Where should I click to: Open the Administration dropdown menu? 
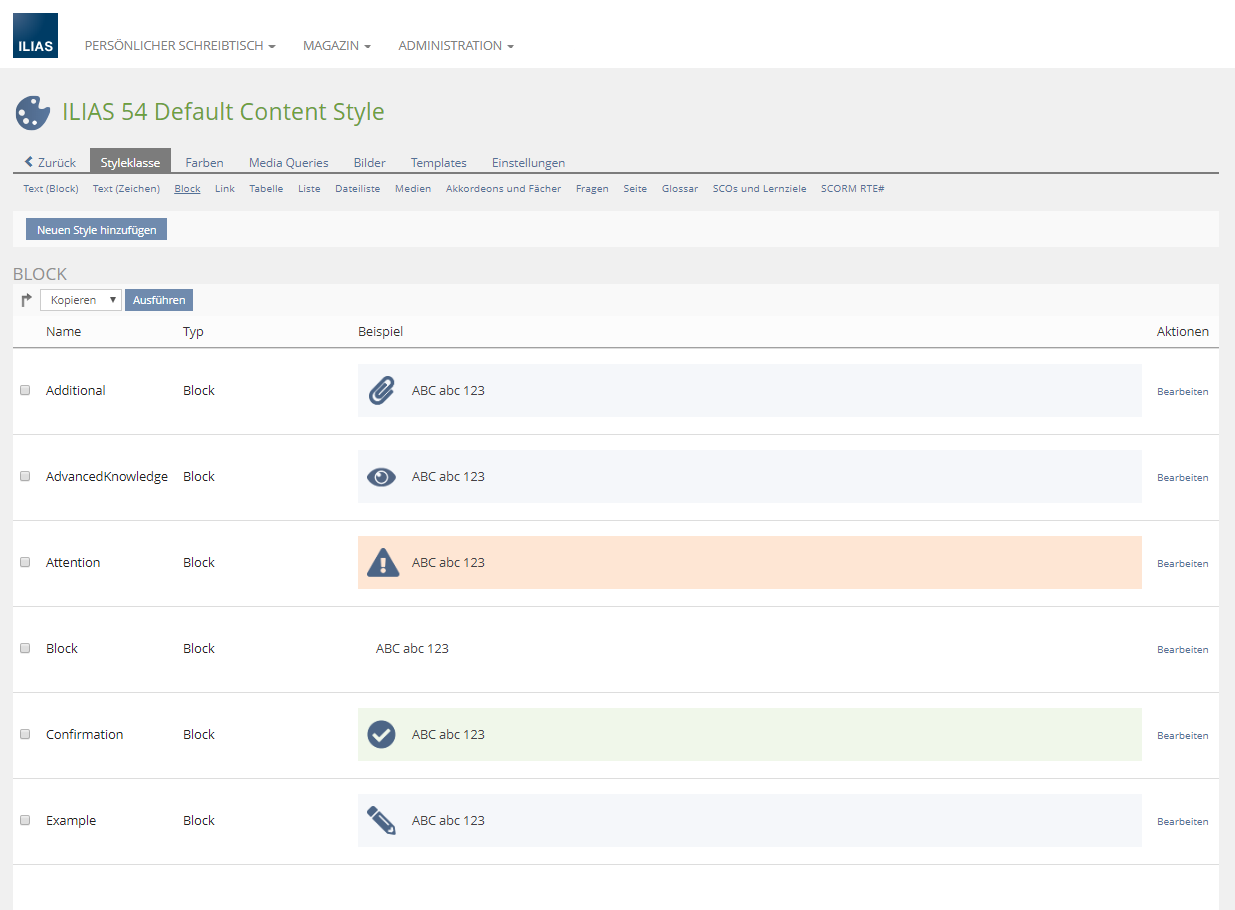(455, 46)
